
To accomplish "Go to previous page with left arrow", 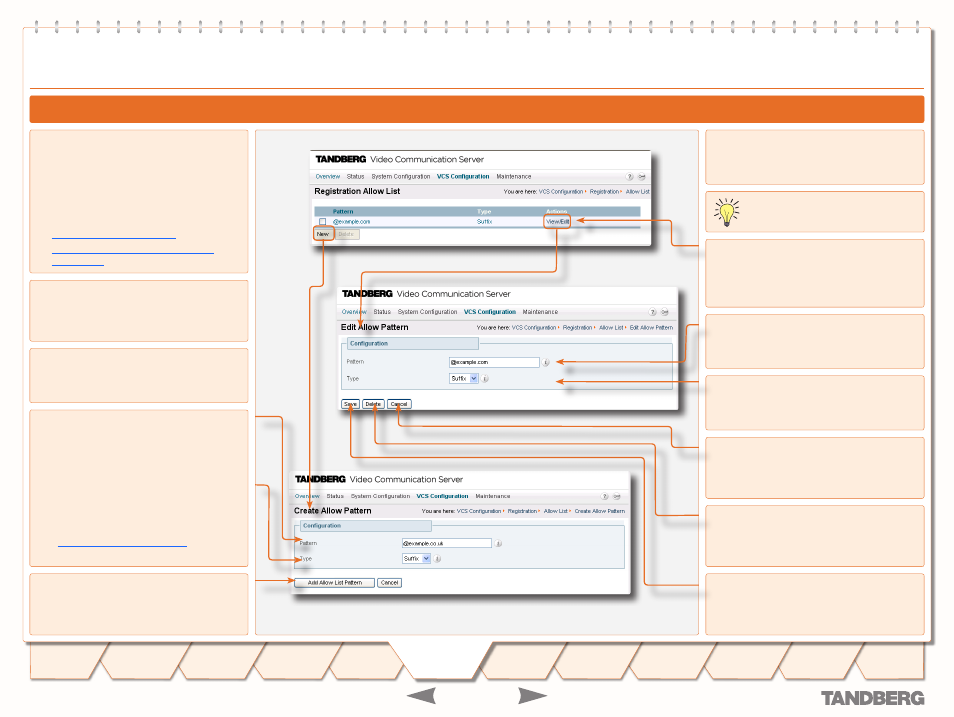I will 421,696.
